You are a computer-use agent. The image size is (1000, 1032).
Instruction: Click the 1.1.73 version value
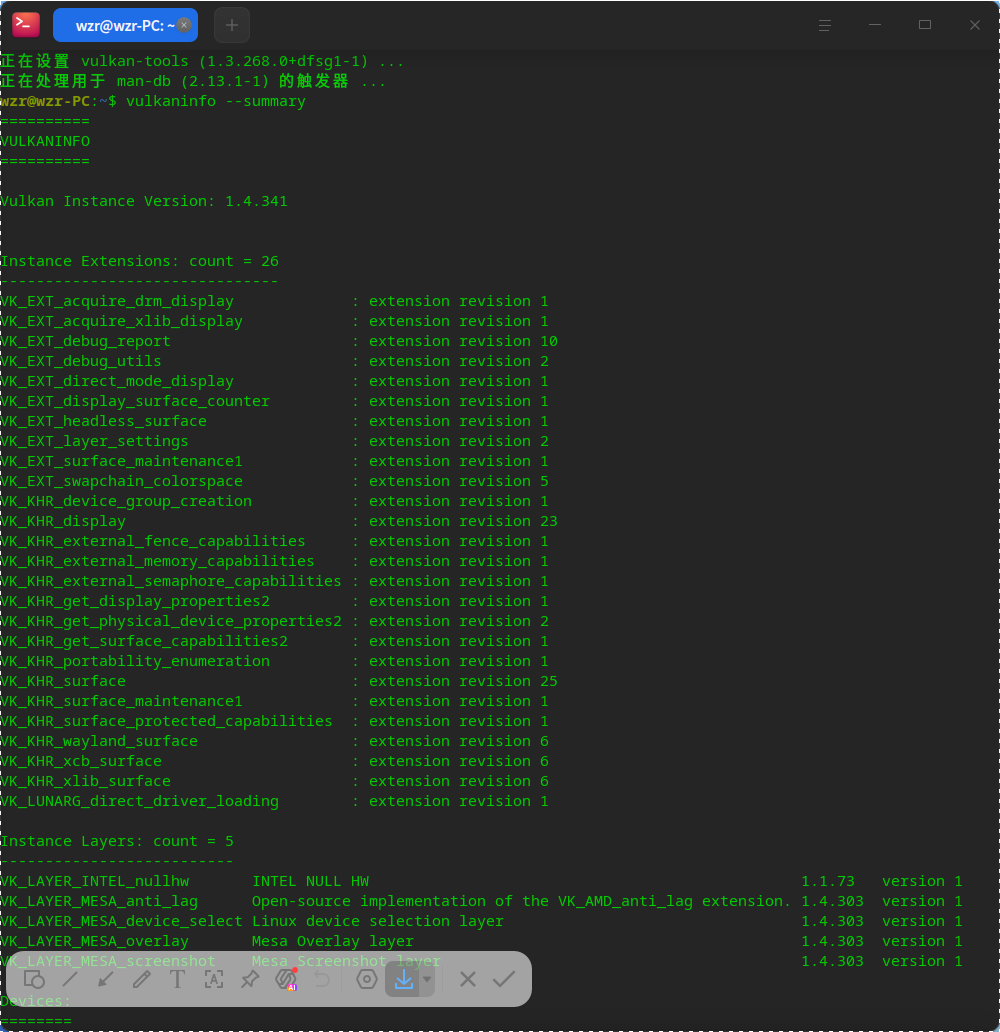[x=828, y=881]
